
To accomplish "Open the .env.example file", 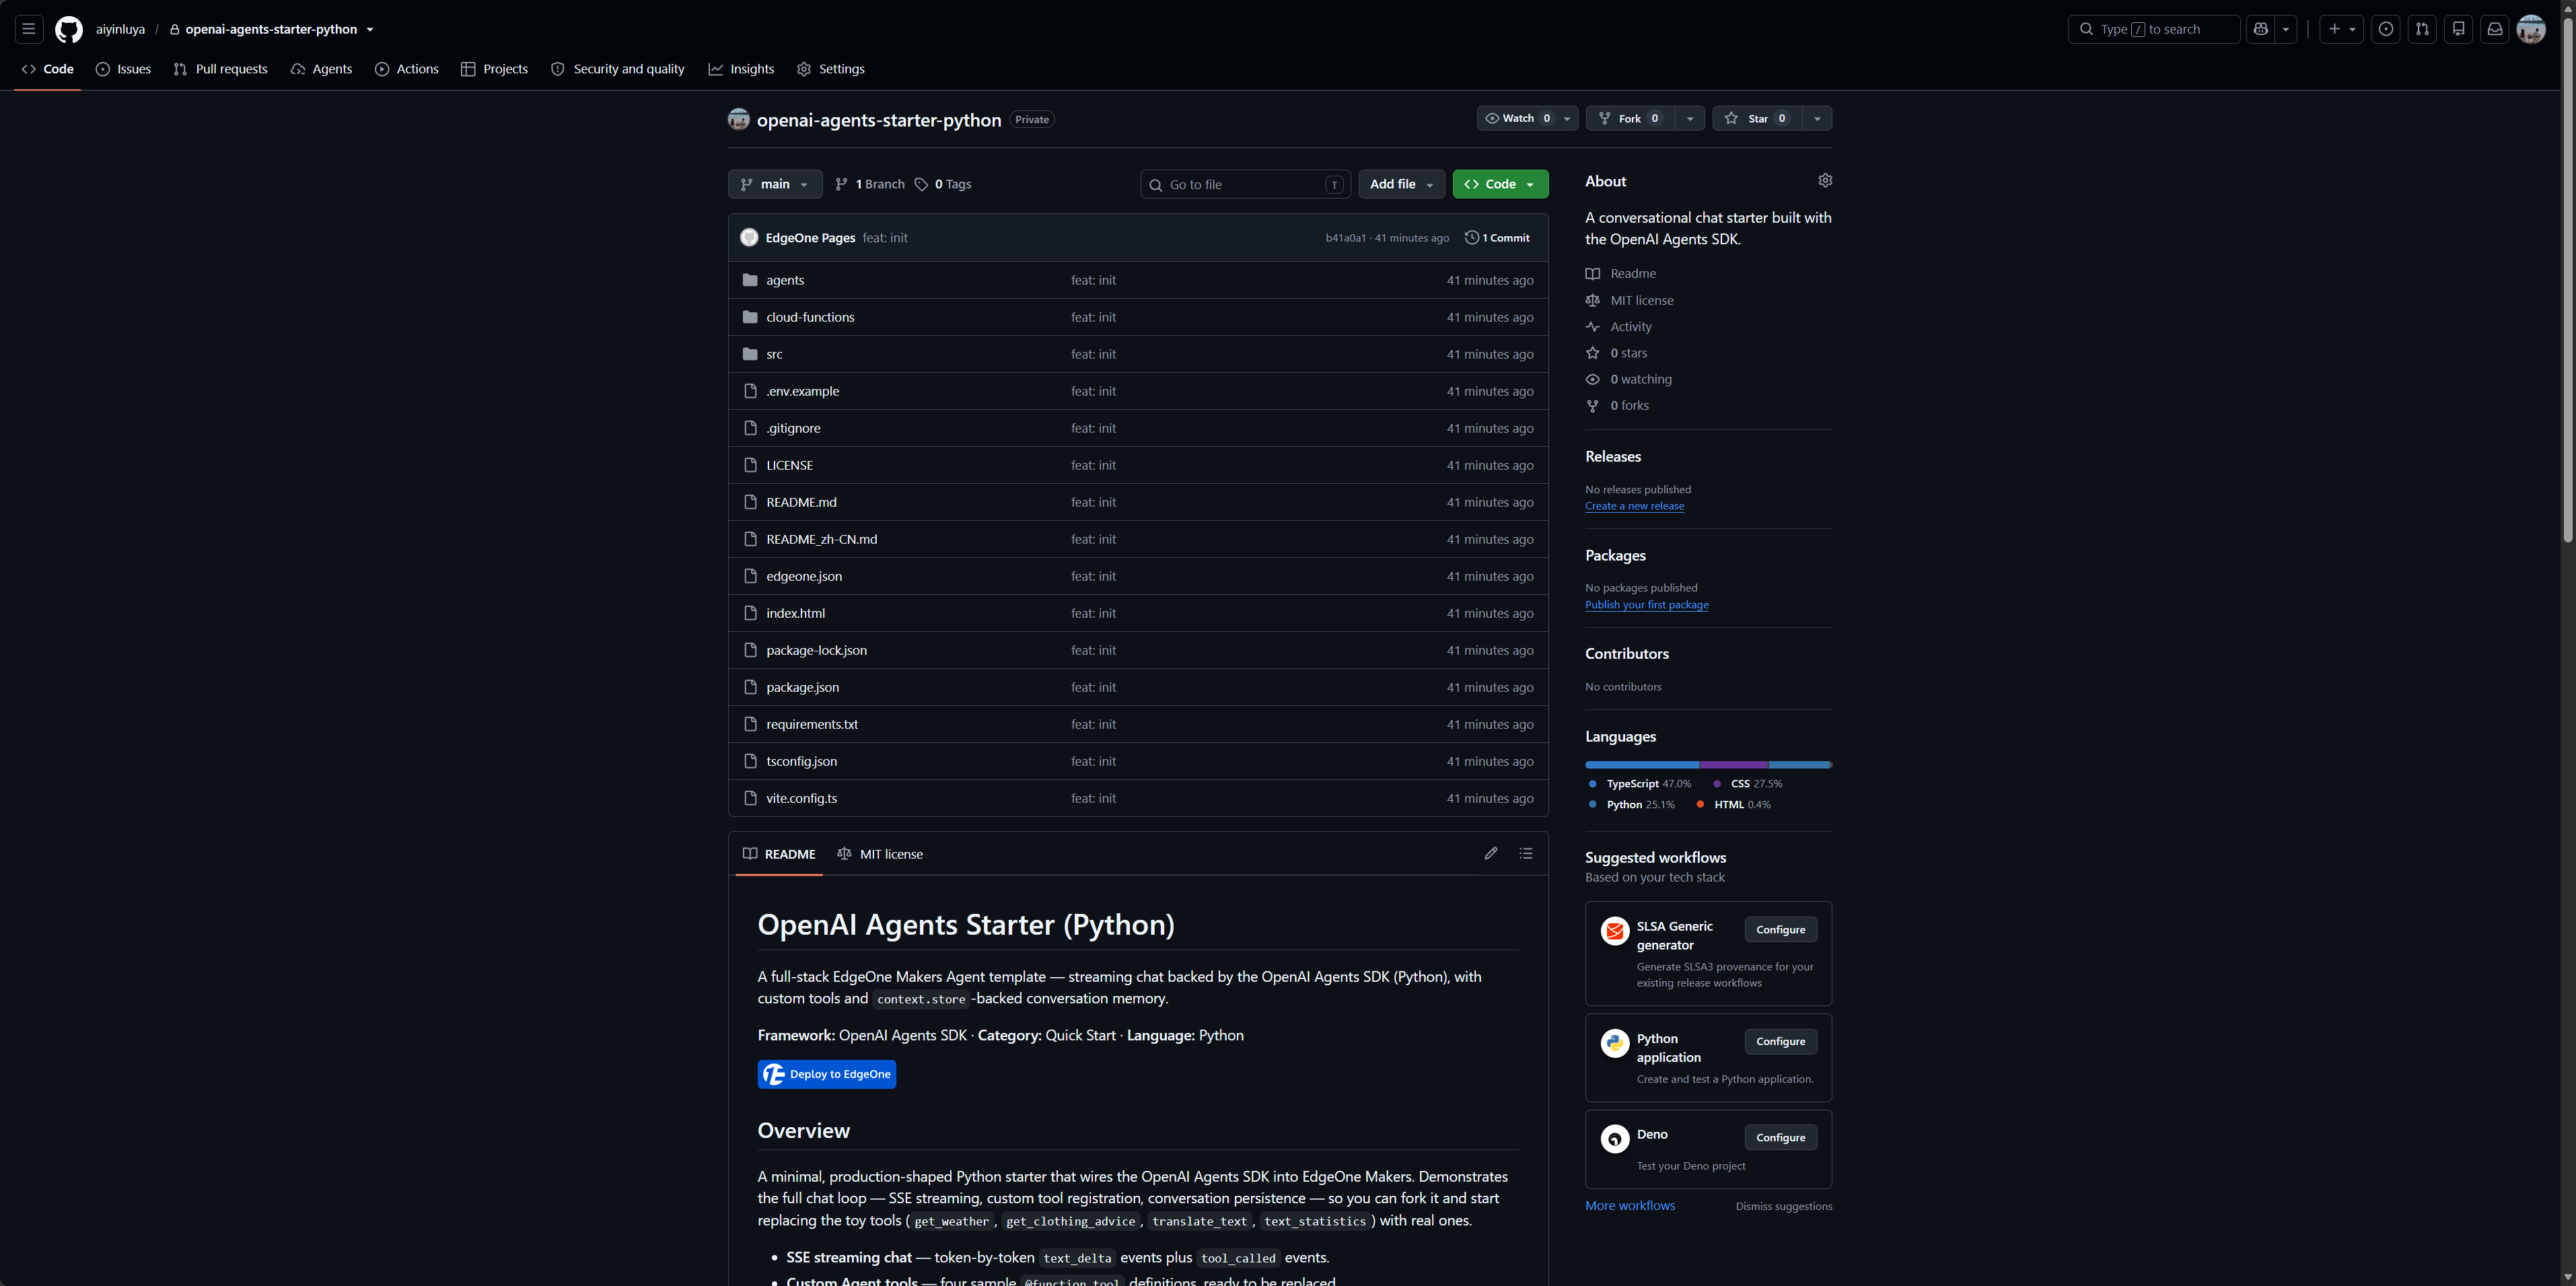I will (802, 391).
